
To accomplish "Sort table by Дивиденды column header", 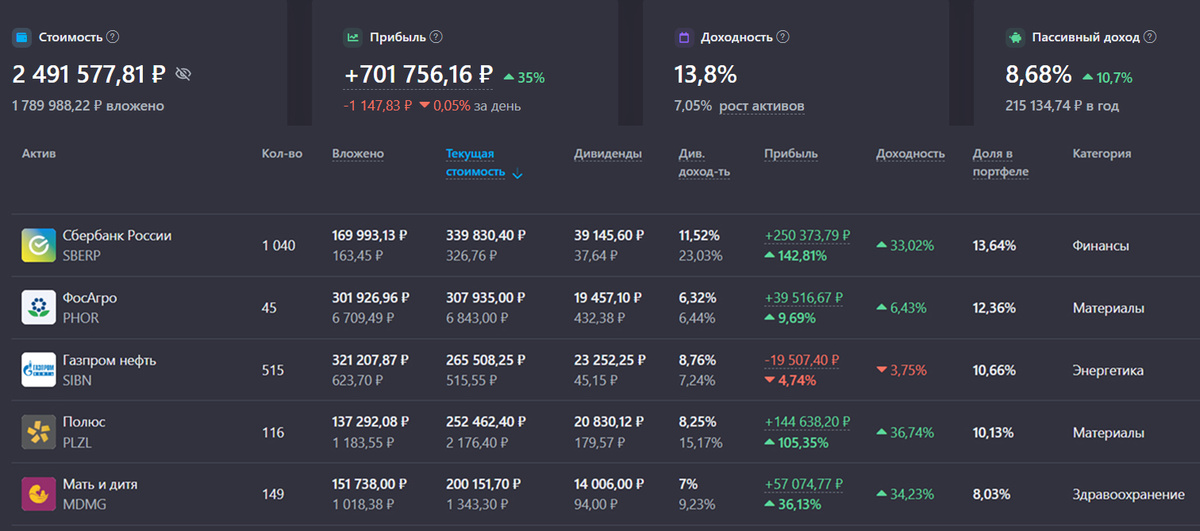I will 608,154.
